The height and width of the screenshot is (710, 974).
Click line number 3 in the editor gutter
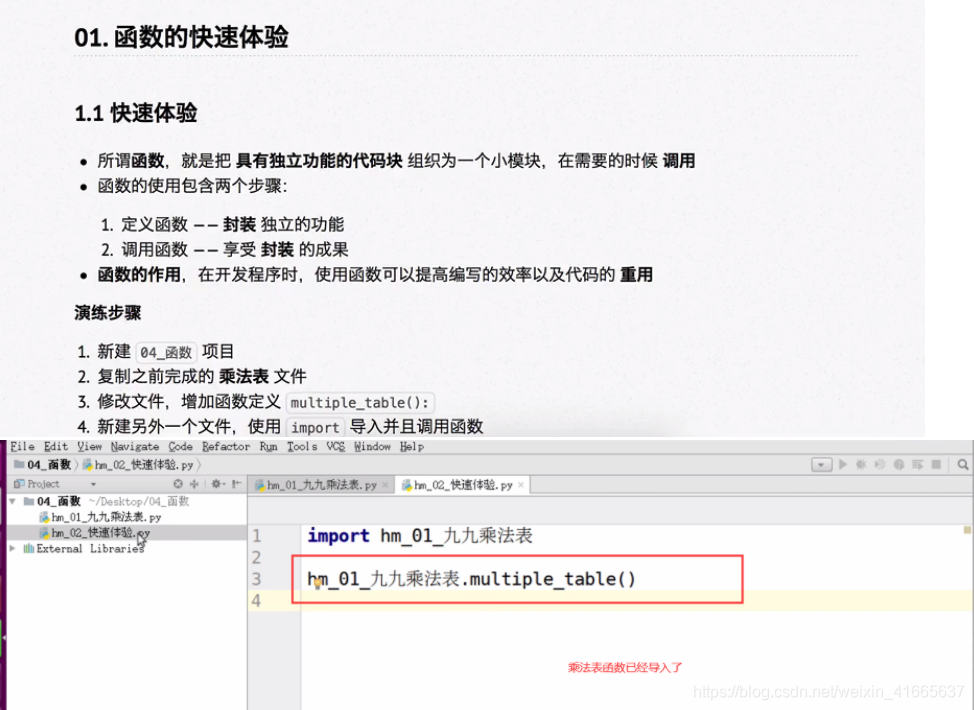pos(257,578)
